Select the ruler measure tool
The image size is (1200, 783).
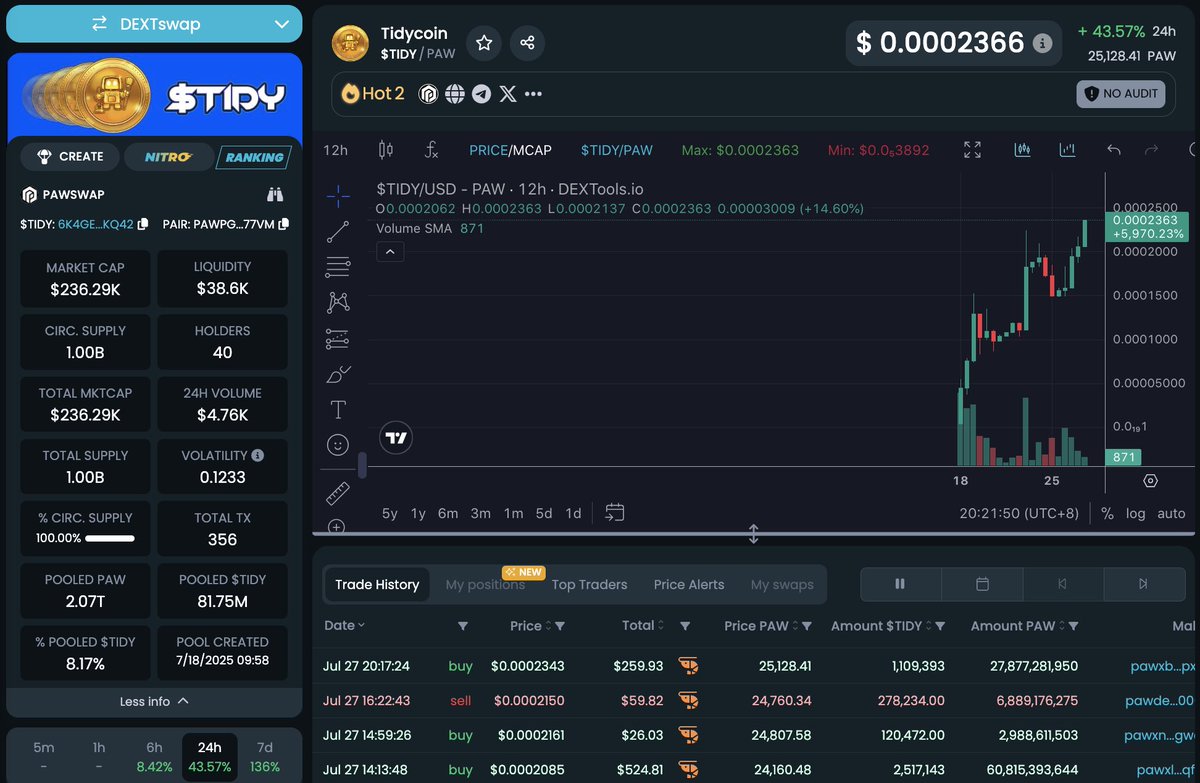pyautogui.click(x=338, y=493)
